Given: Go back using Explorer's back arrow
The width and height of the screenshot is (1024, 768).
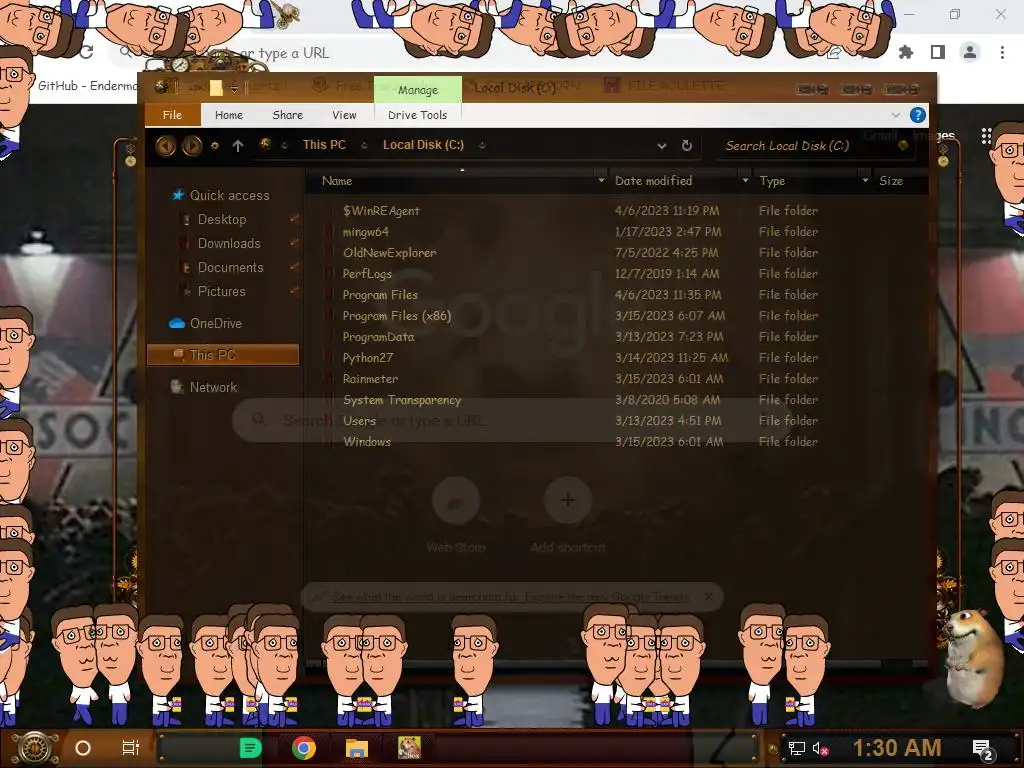Looking at the screenshot, I should [166, 146].
